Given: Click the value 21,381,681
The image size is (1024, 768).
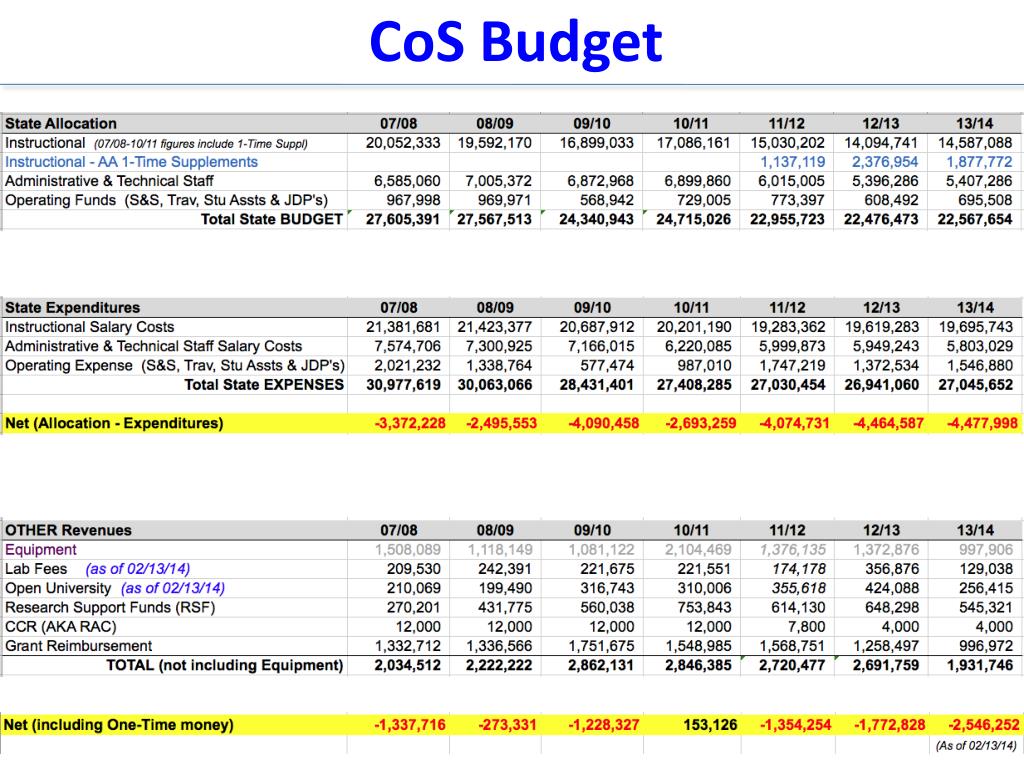Looking at the screenshot, I should [x=403, y=327].
